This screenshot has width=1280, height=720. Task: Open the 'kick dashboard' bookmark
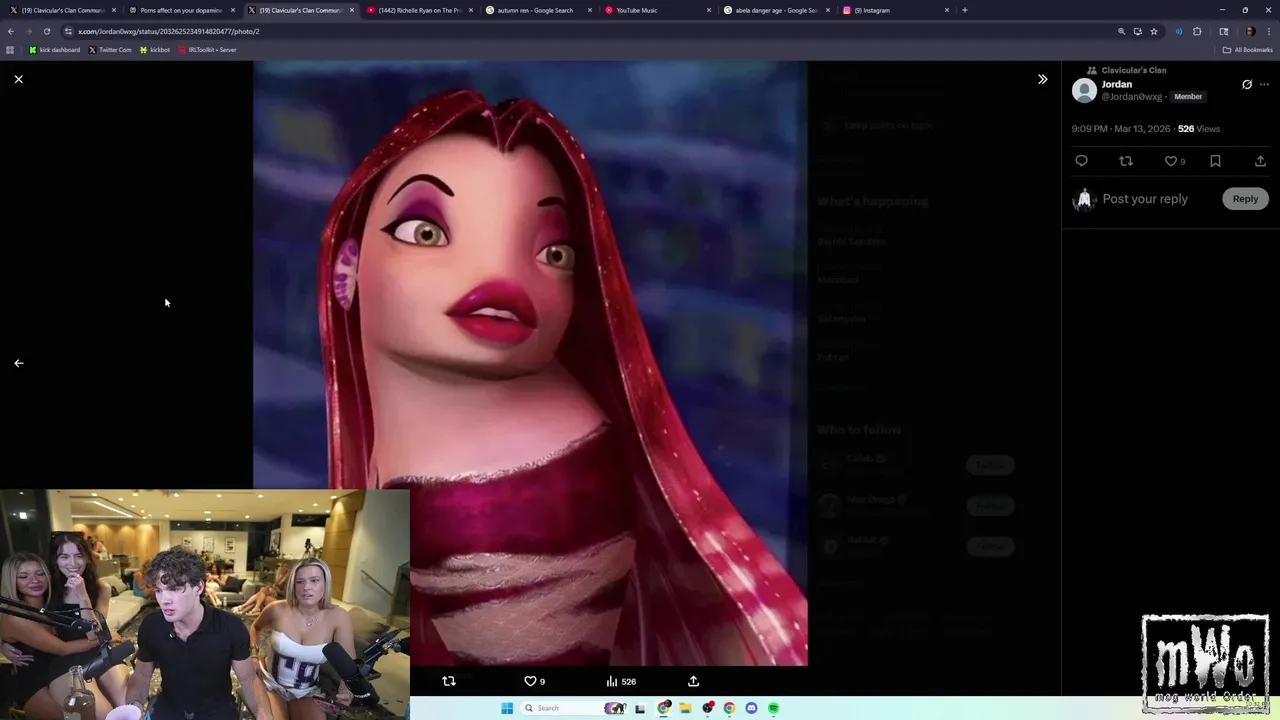point(54,50)
